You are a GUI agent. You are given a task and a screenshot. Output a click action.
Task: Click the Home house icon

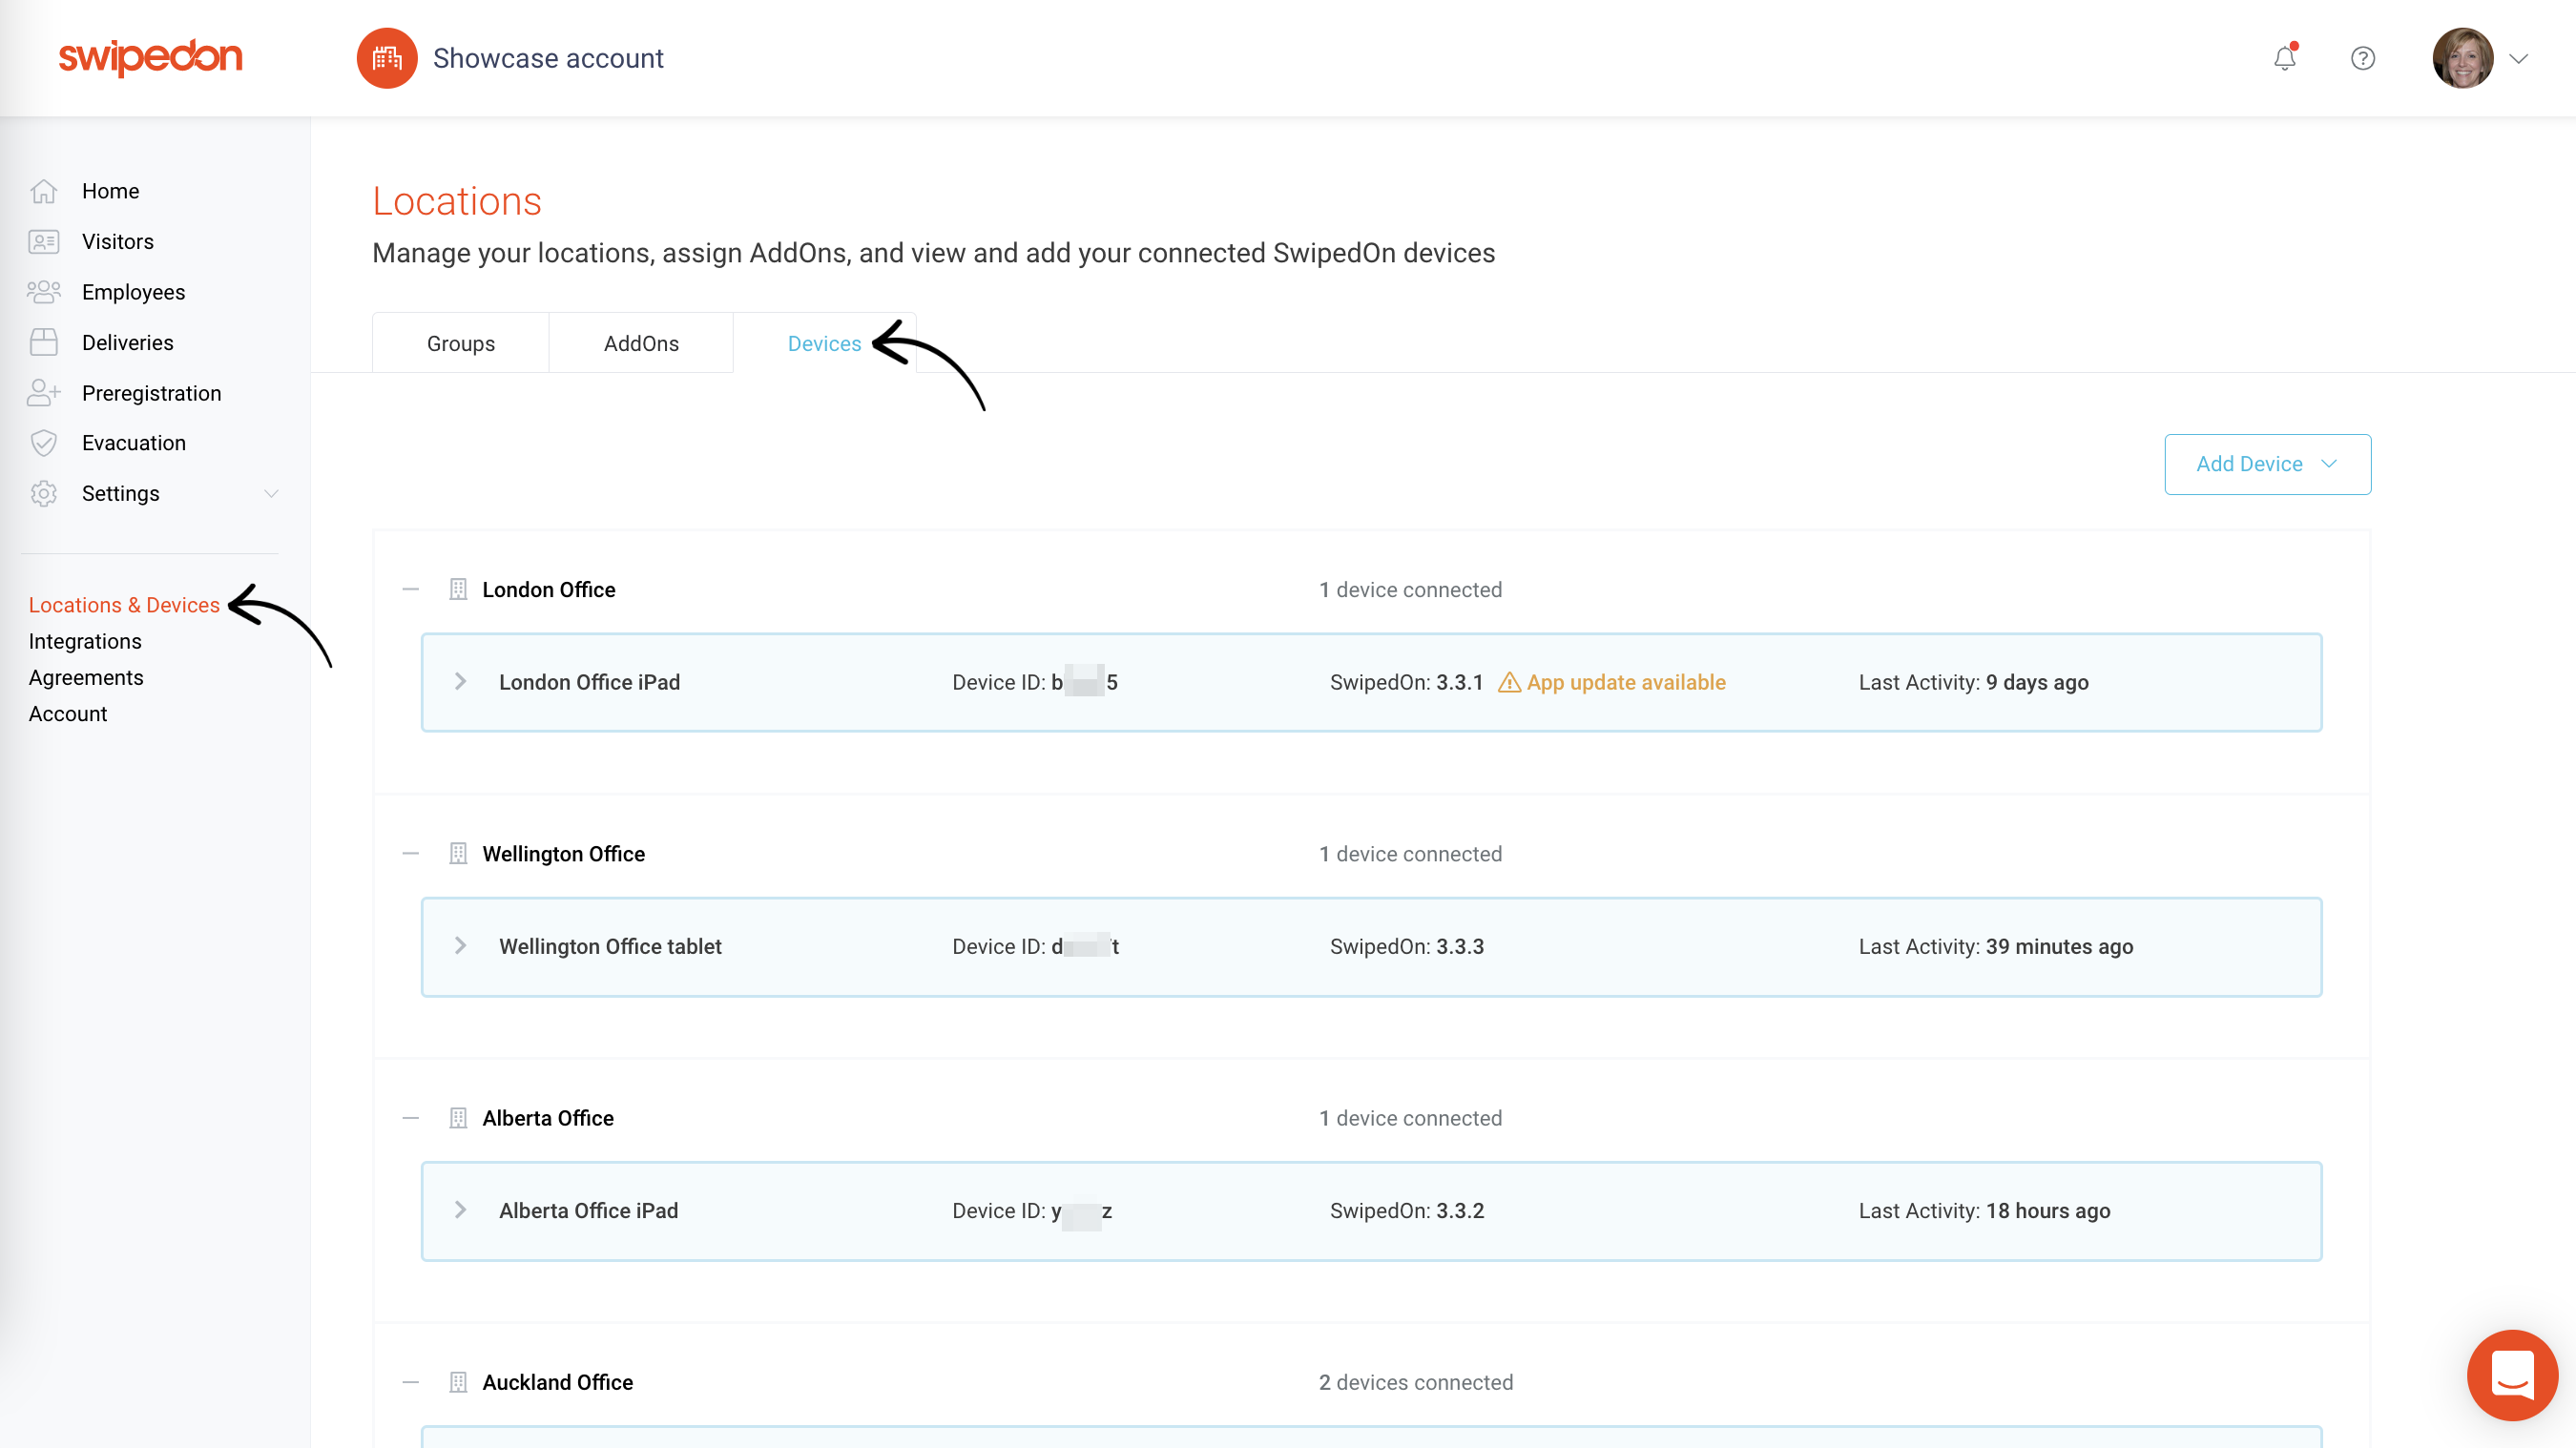(44, 191)
